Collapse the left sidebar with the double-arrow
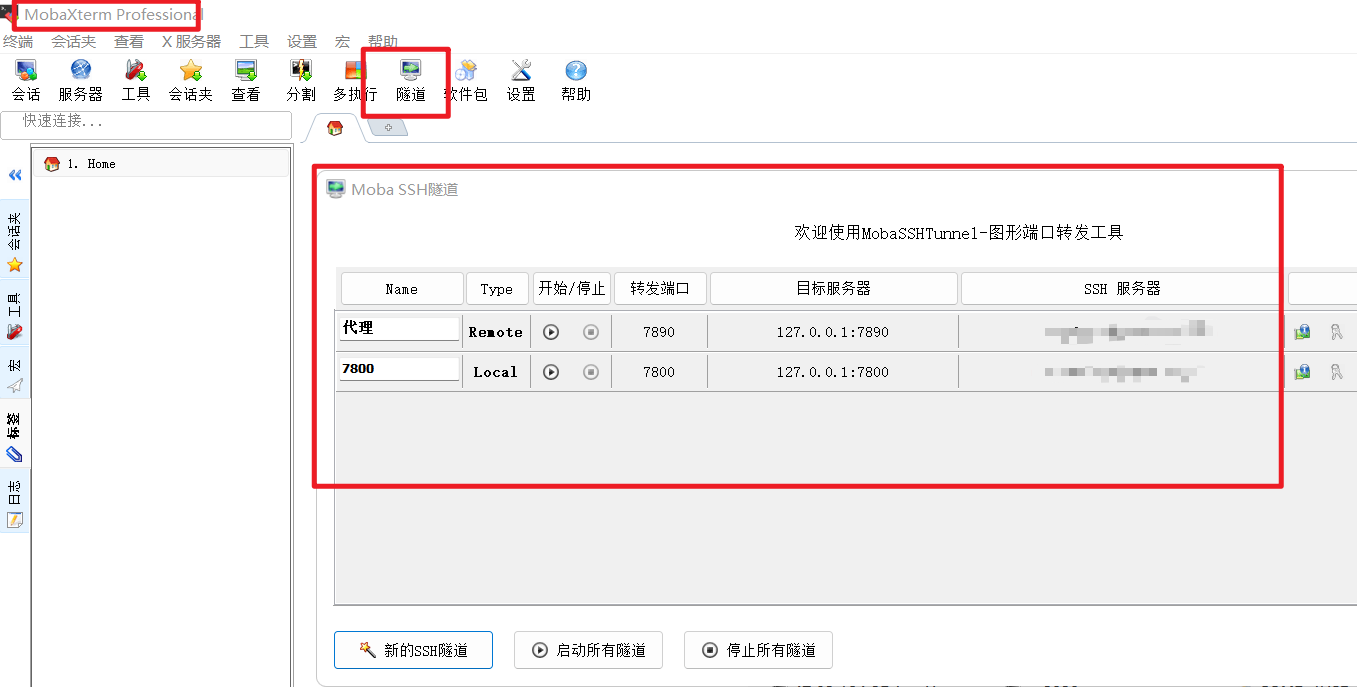 [x=14, y=175]
